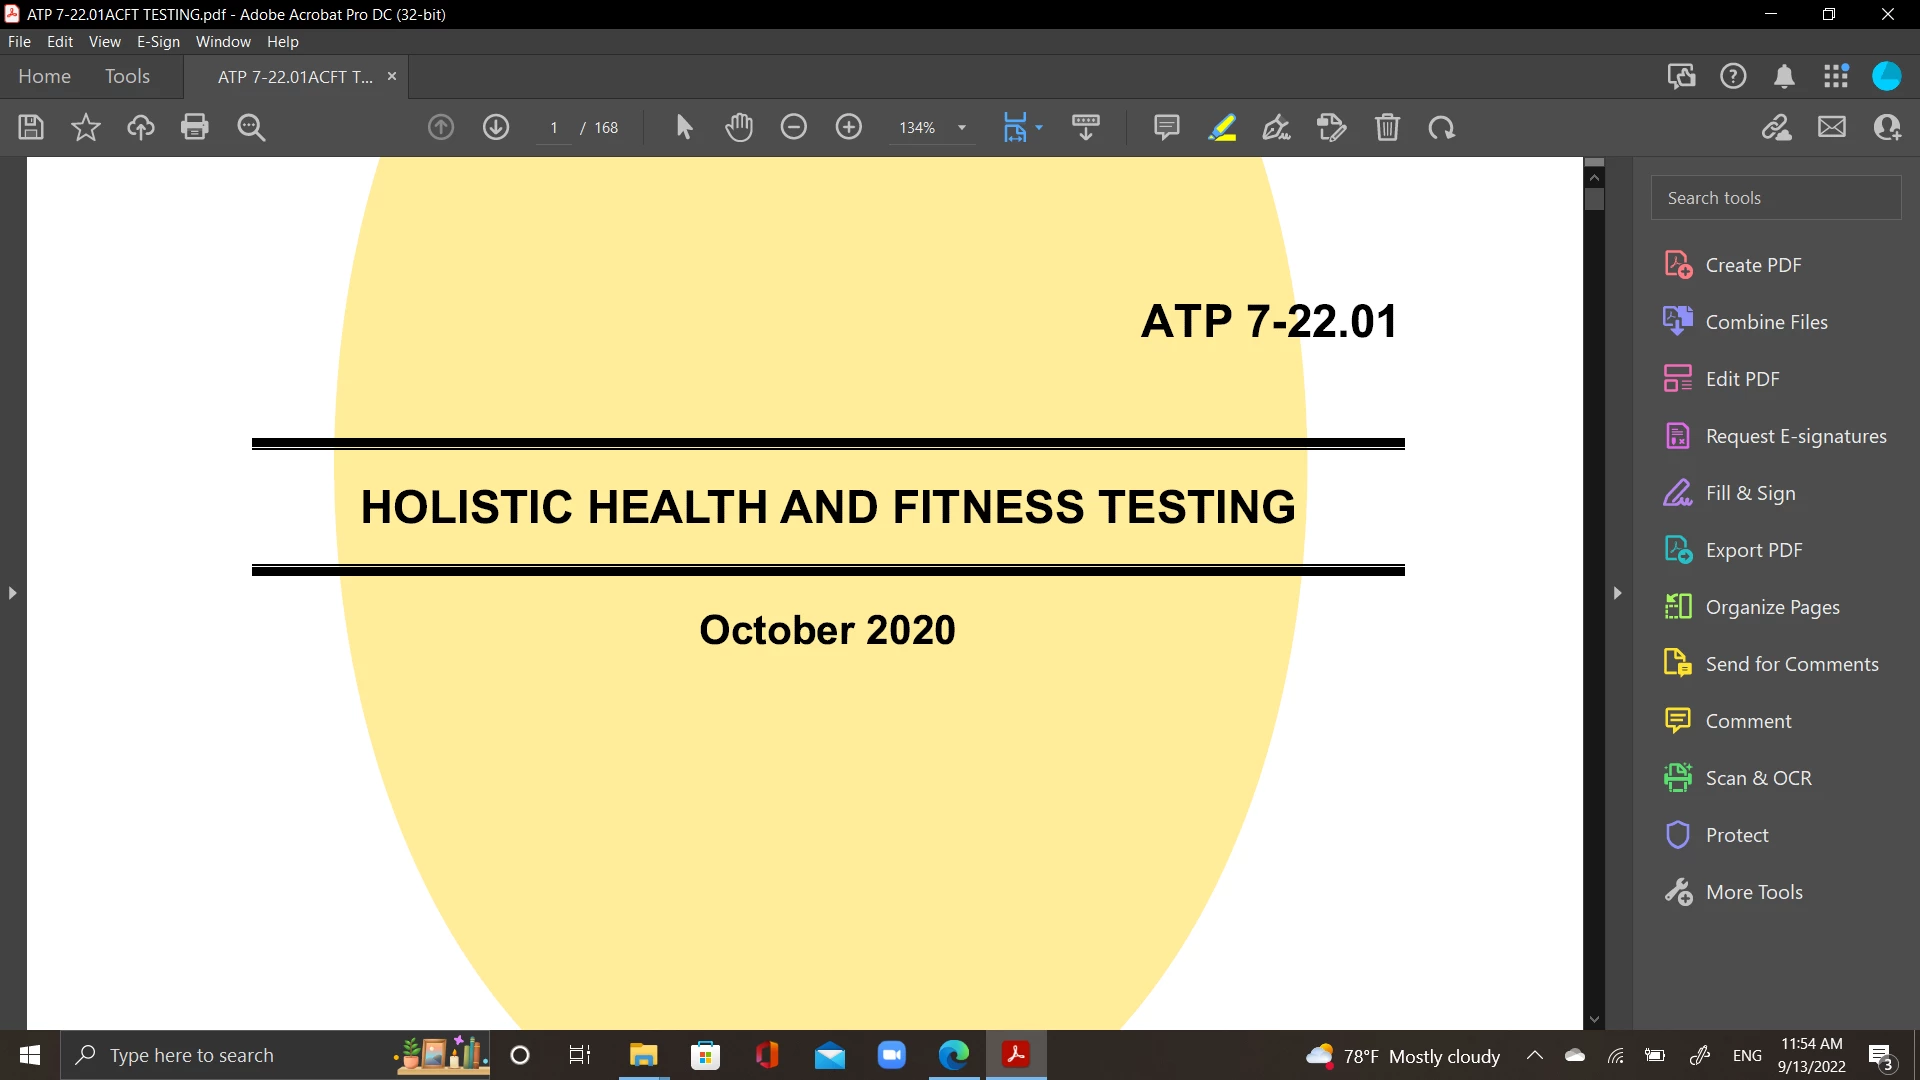Open the E-Sign menu
The height and width of the screenshot is (1080, 1920).
(158, 42)
